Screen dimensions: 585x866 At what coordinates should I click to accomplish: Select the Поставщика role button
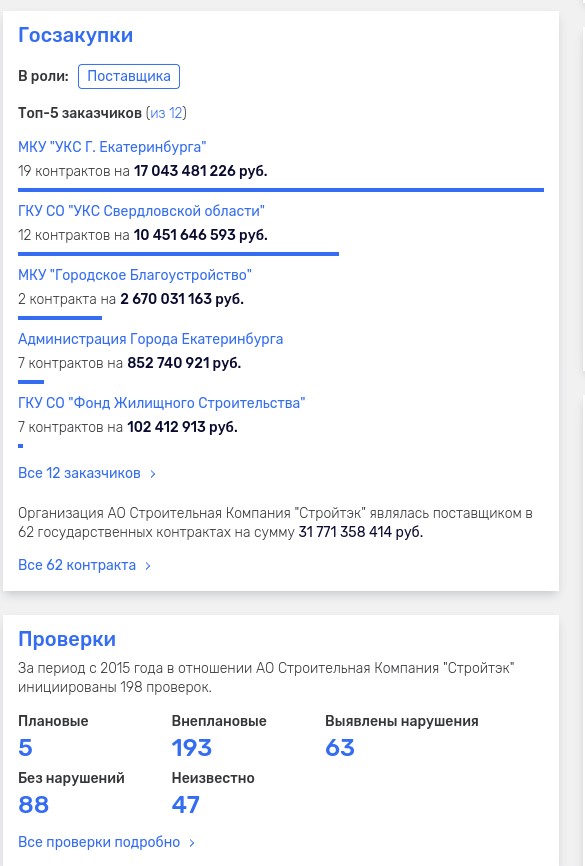pos(129,76)
